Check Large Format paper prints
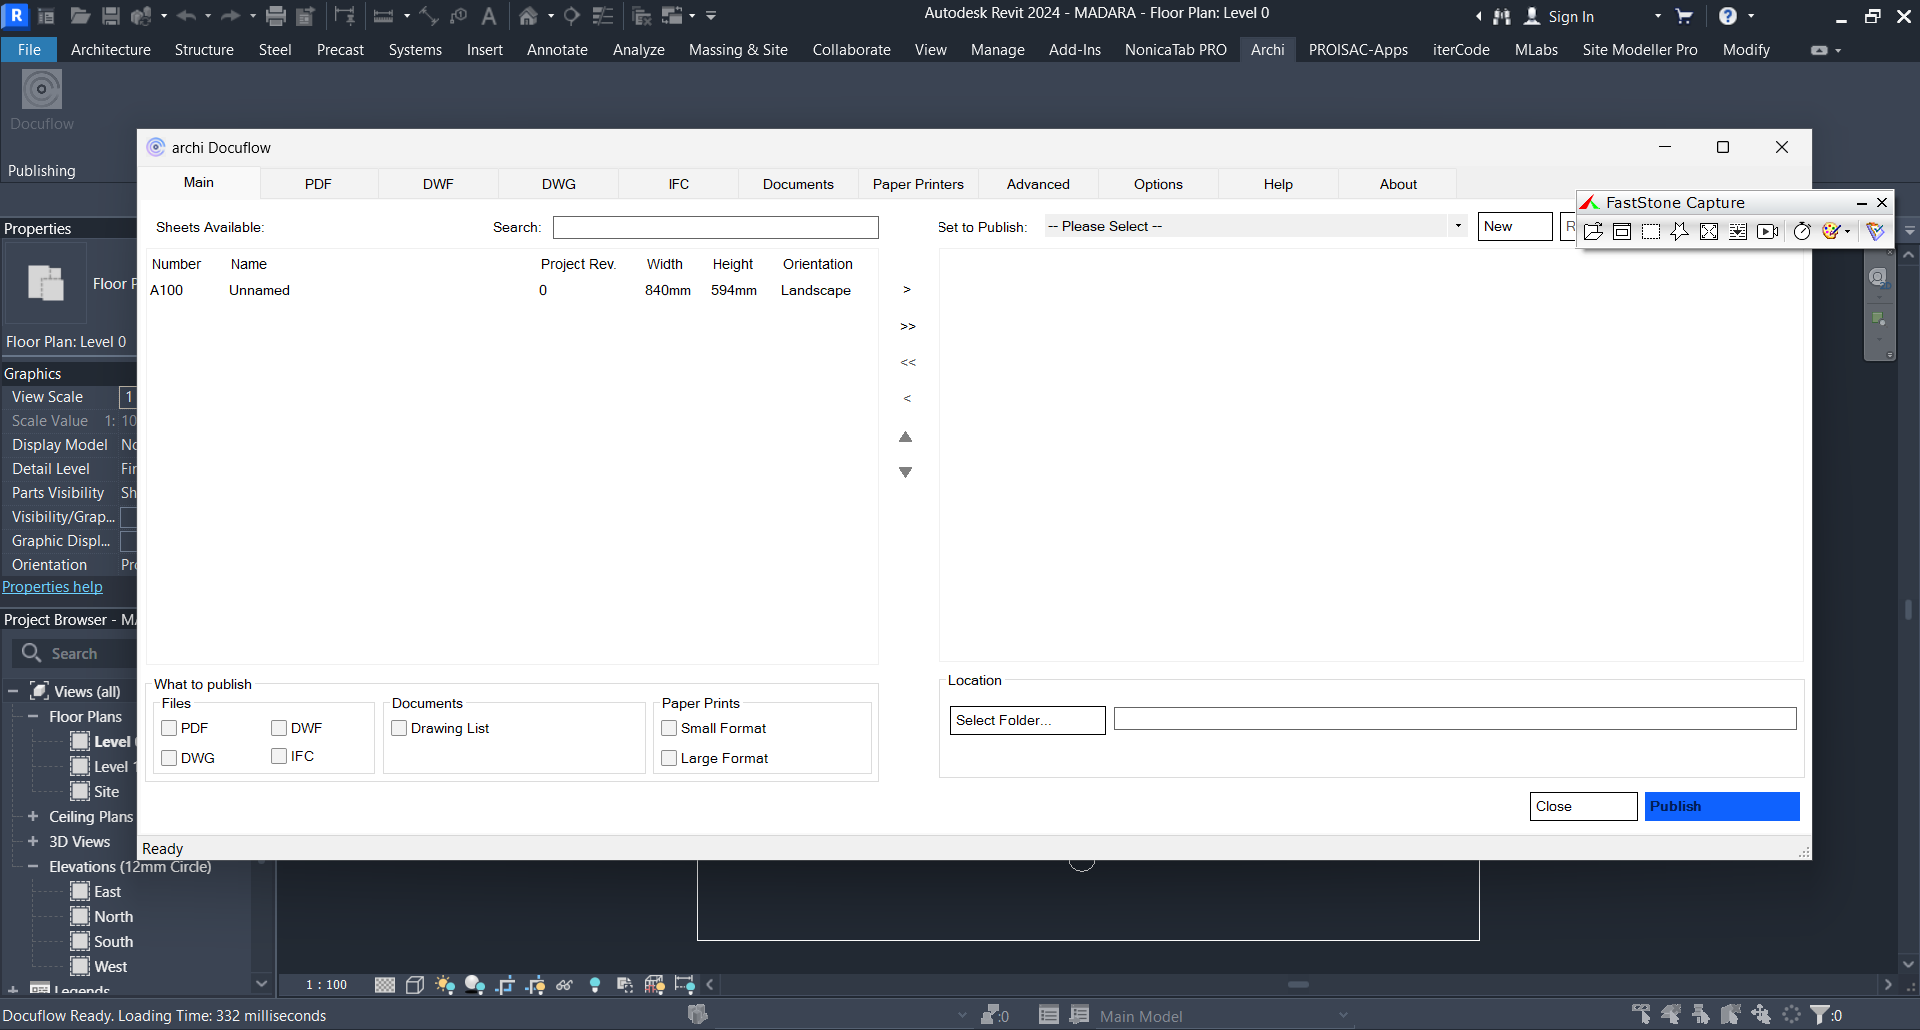The image size is (1920, 1030). 669,758
